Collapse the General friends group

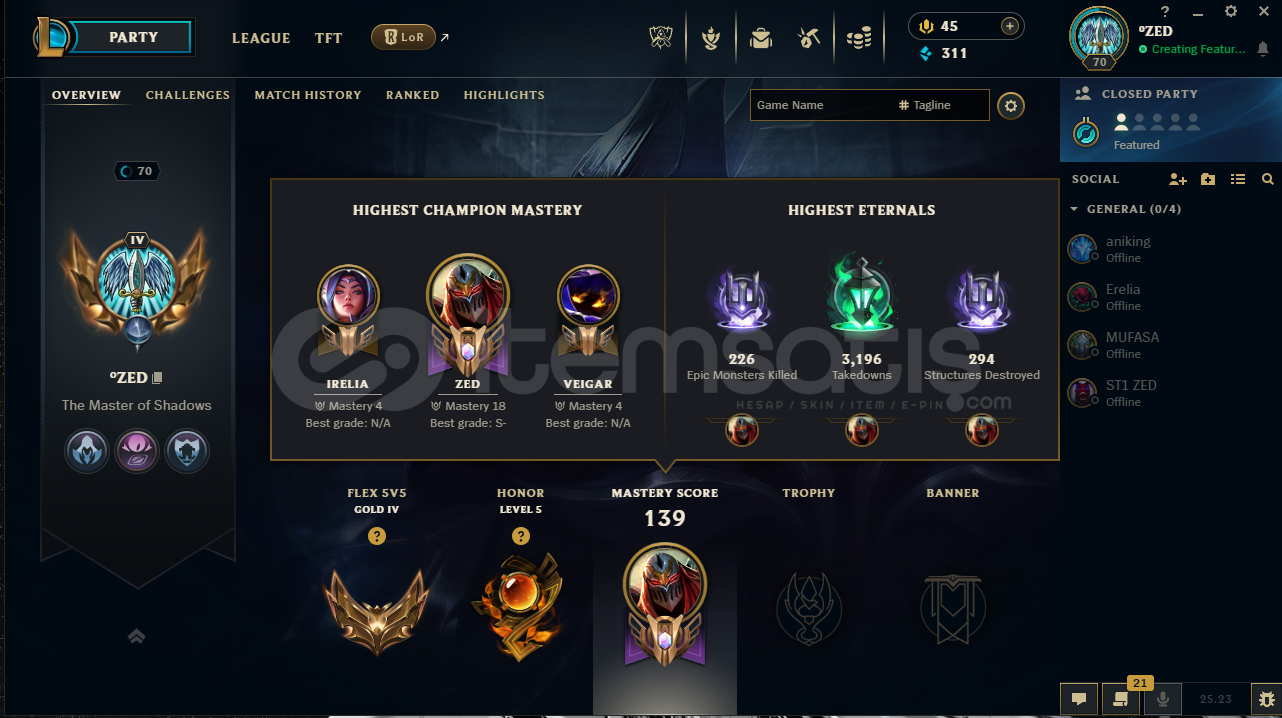1074,209
